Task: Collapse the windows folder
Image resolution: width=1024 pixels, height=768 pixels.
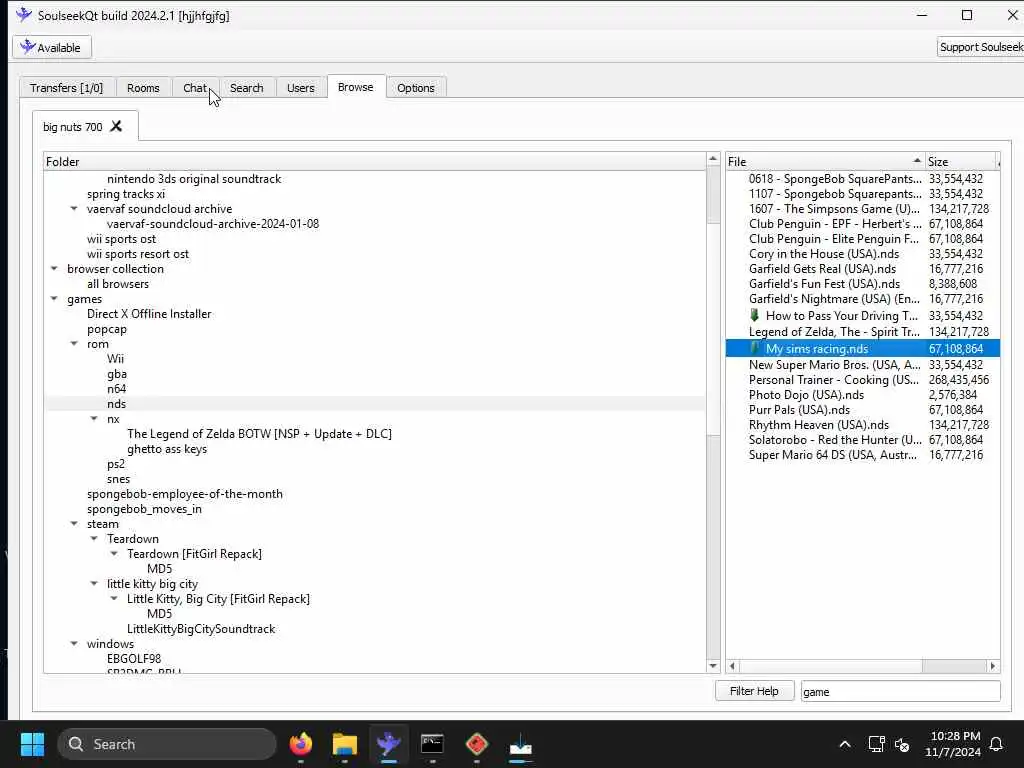Action: (74, 644)
